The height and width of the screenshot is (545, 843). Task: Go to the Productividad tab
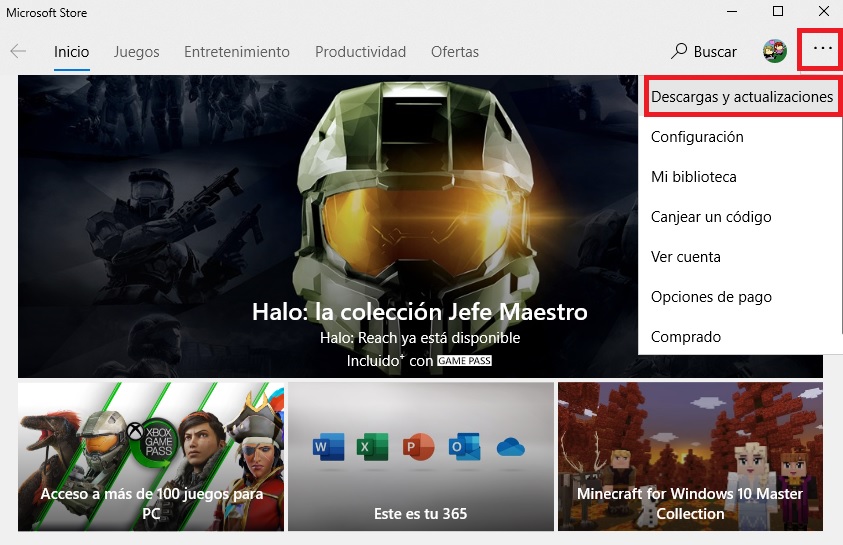tap(360, 52)
